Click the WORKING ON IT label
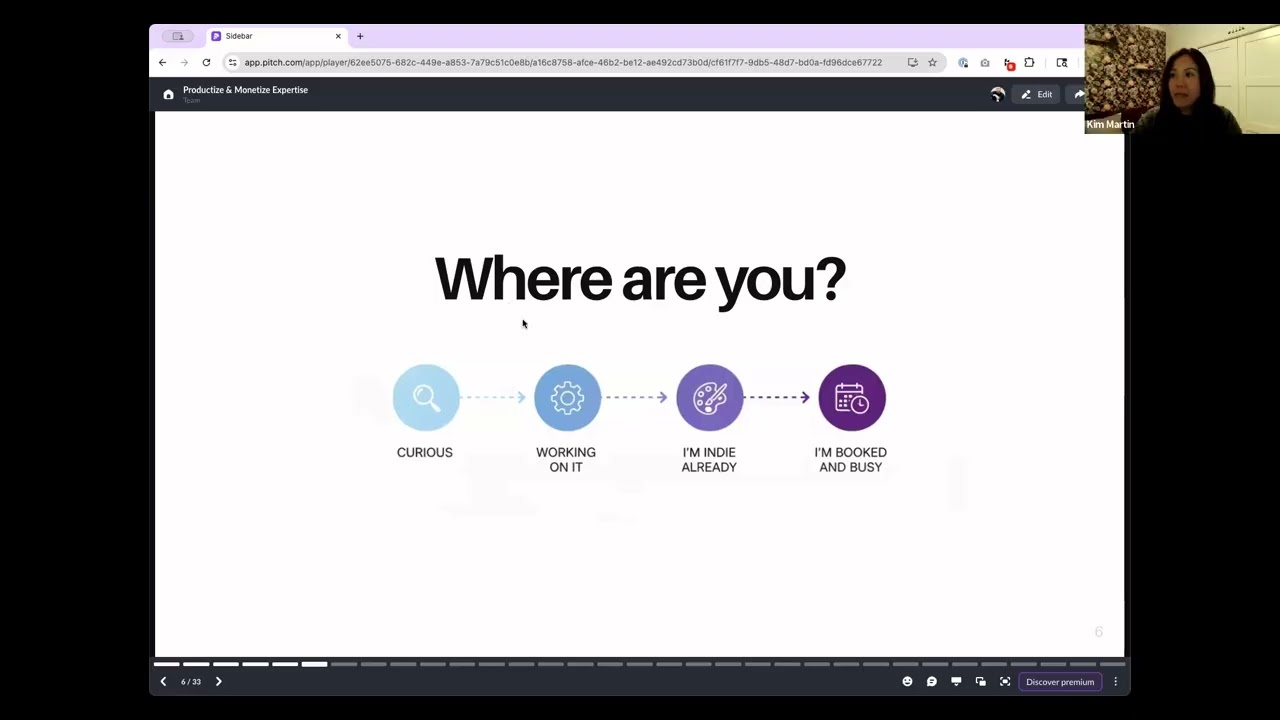Viewport: 1280px width, 720px height. coord(566,460)
